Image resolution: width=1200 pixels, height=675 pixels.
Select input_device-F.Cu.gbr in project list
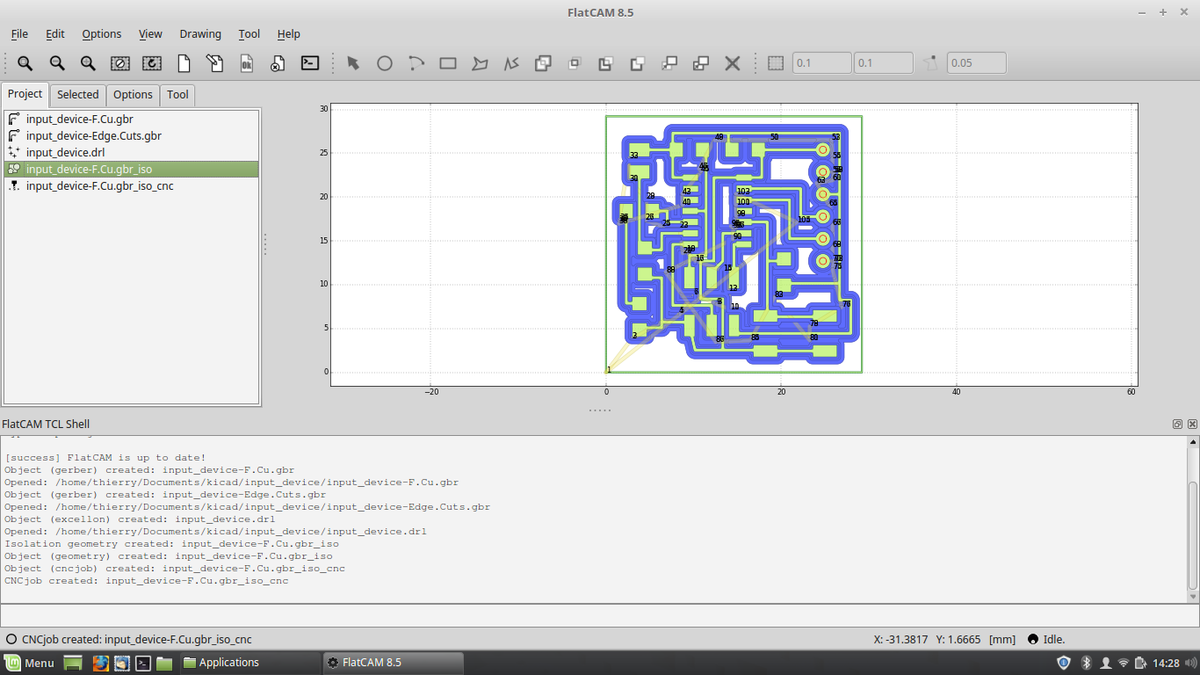pyautogui.click(x=130, y=119)
